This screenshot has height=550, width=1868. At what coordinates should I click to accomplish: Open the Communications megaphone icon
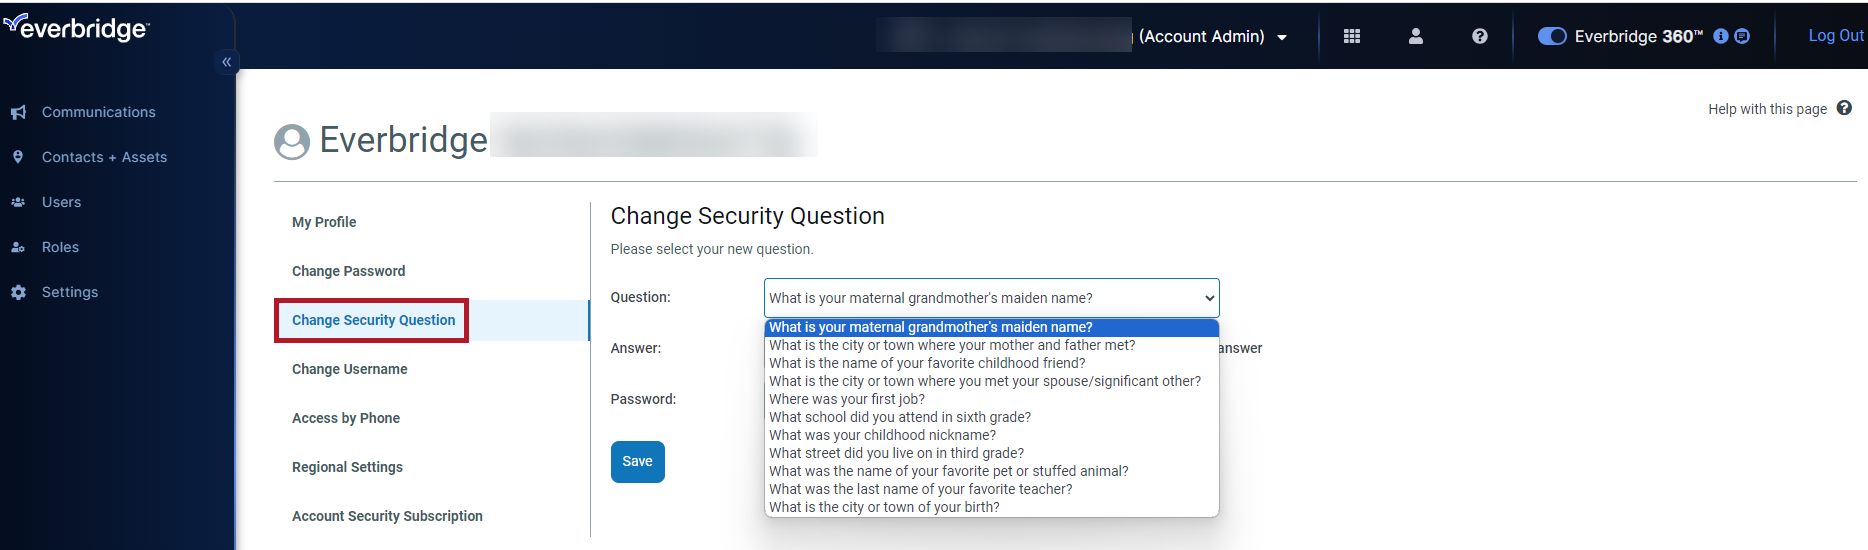point(18,113)
